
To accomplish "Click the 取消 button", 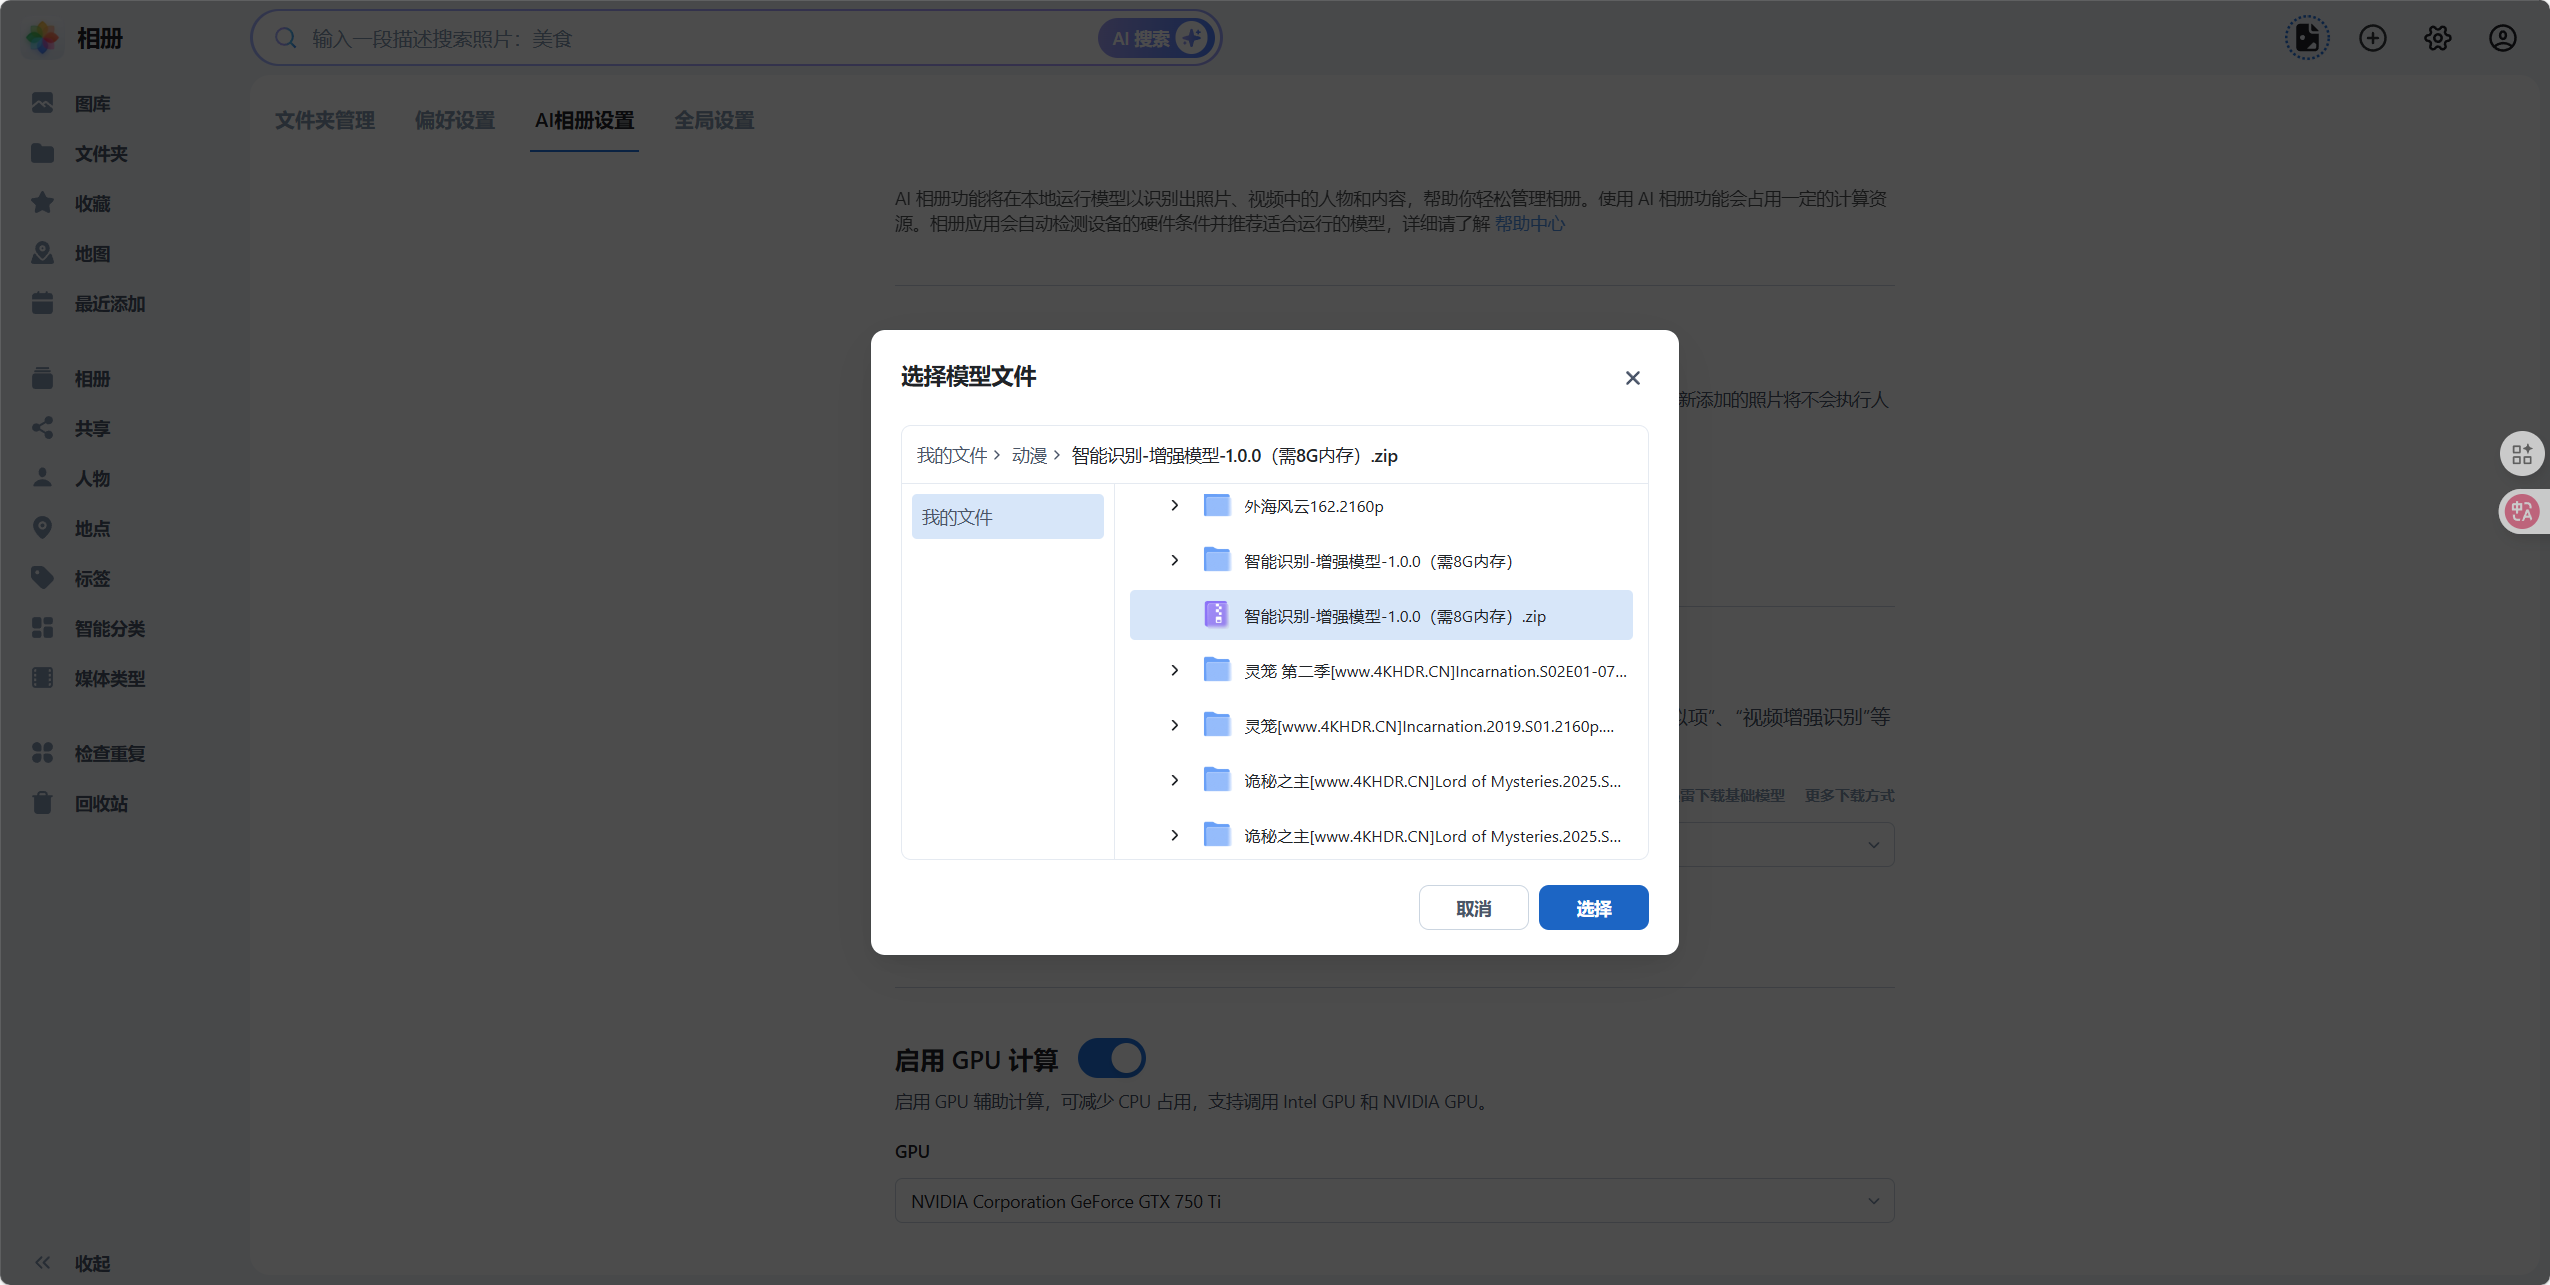I will click(1473, 908).
